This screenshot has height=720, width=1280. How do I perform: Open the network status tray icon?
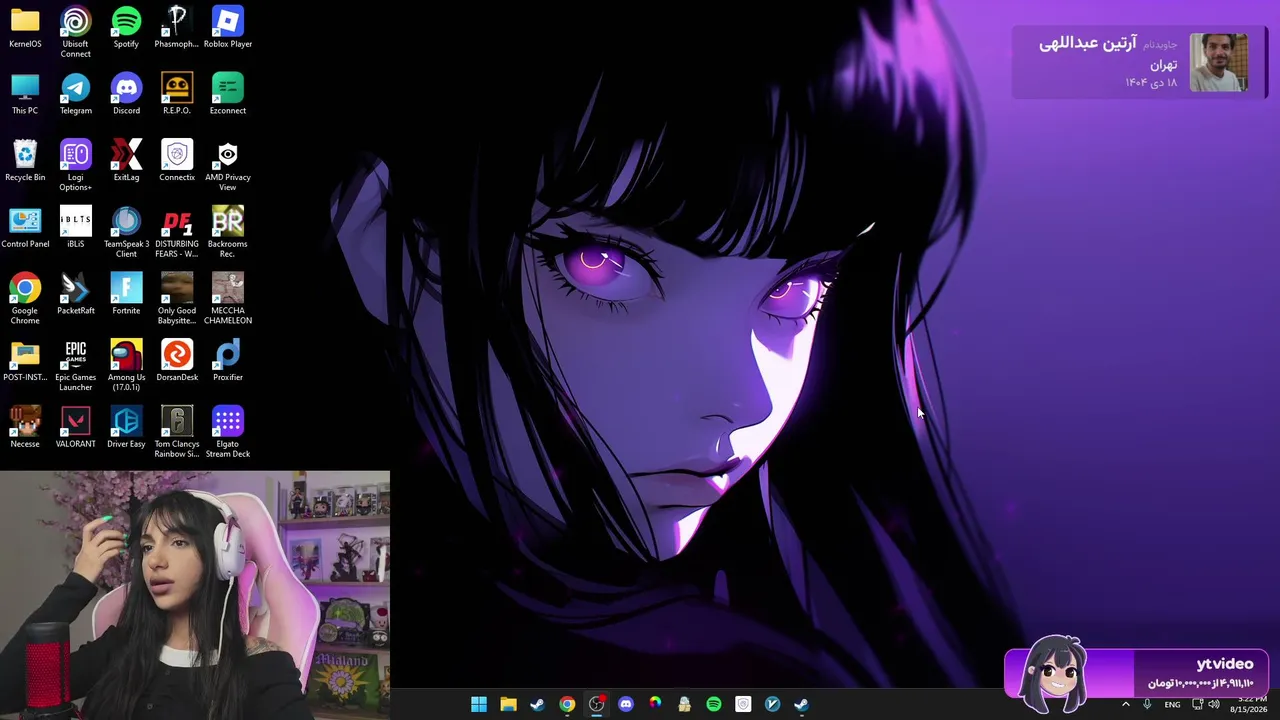(x=1197, y=705)
